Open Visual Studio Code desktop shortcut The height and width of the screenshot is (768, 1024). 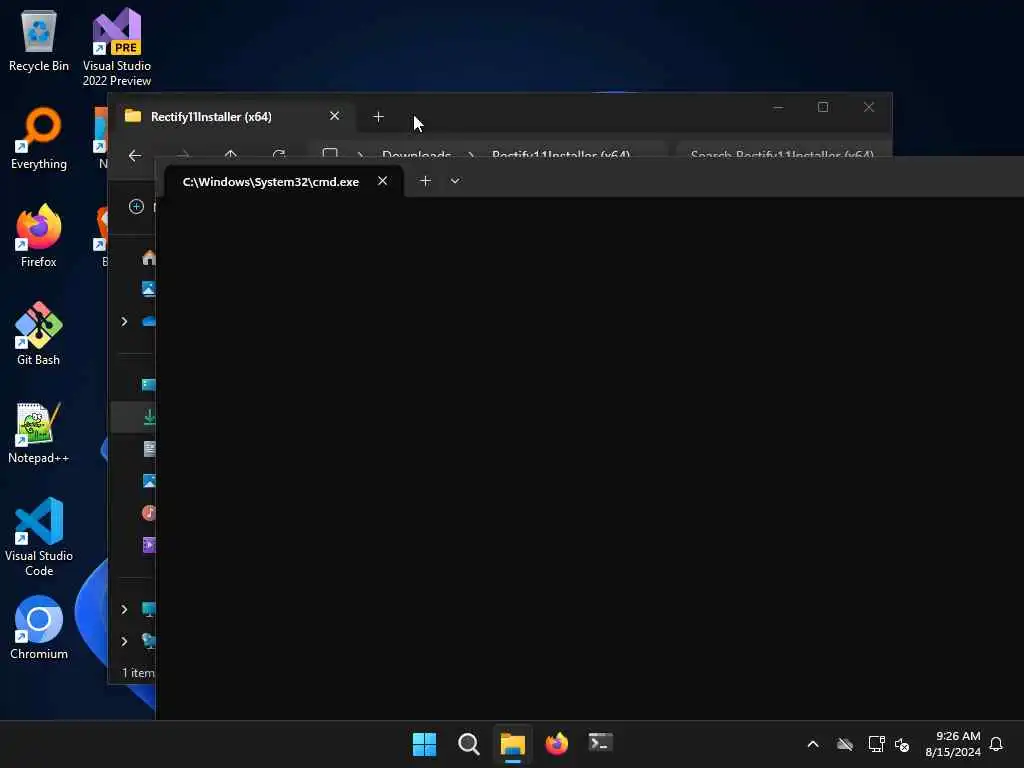pyautogui.click(x=39, y=537)
